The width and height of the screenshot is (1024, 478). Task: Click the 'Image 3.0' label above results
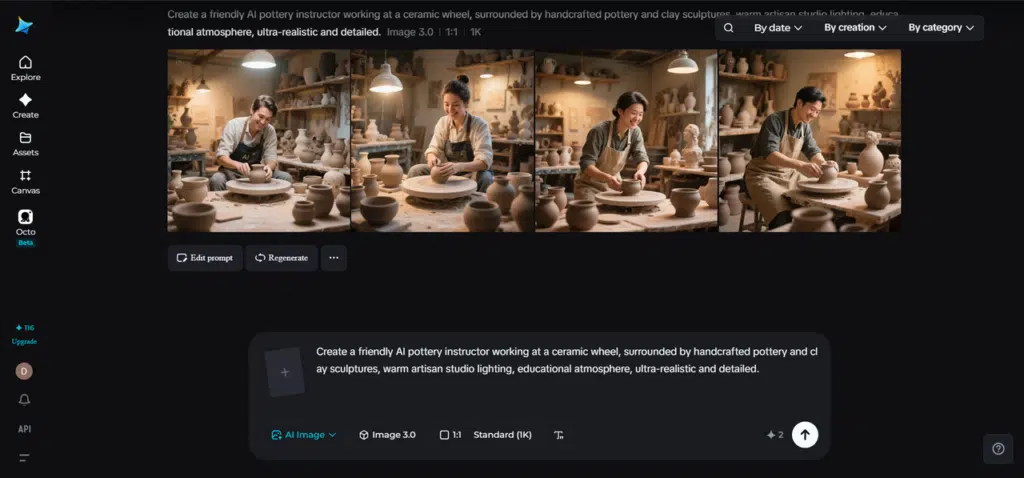tap(411, 31)
